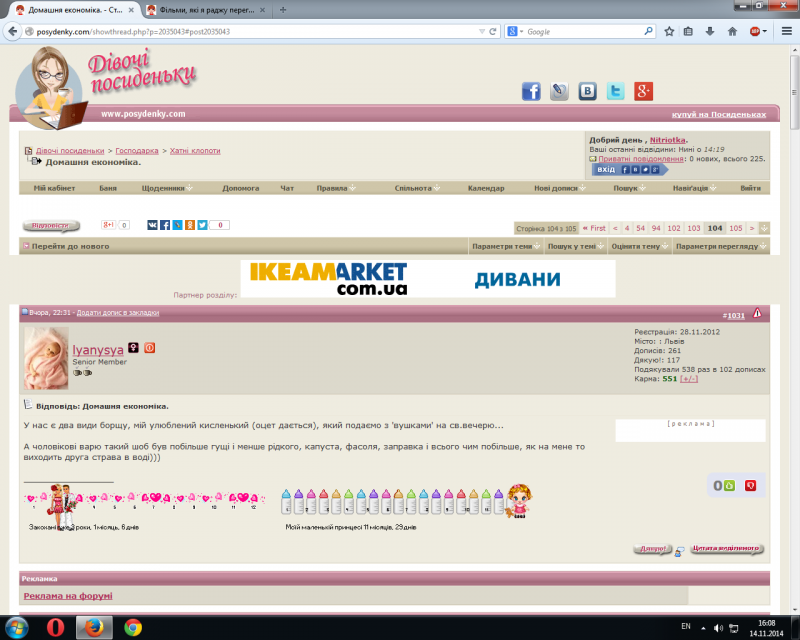Open Firefox downloads arrow icon
This screenshot has width=800, height=640.
(x=710, y=32)
